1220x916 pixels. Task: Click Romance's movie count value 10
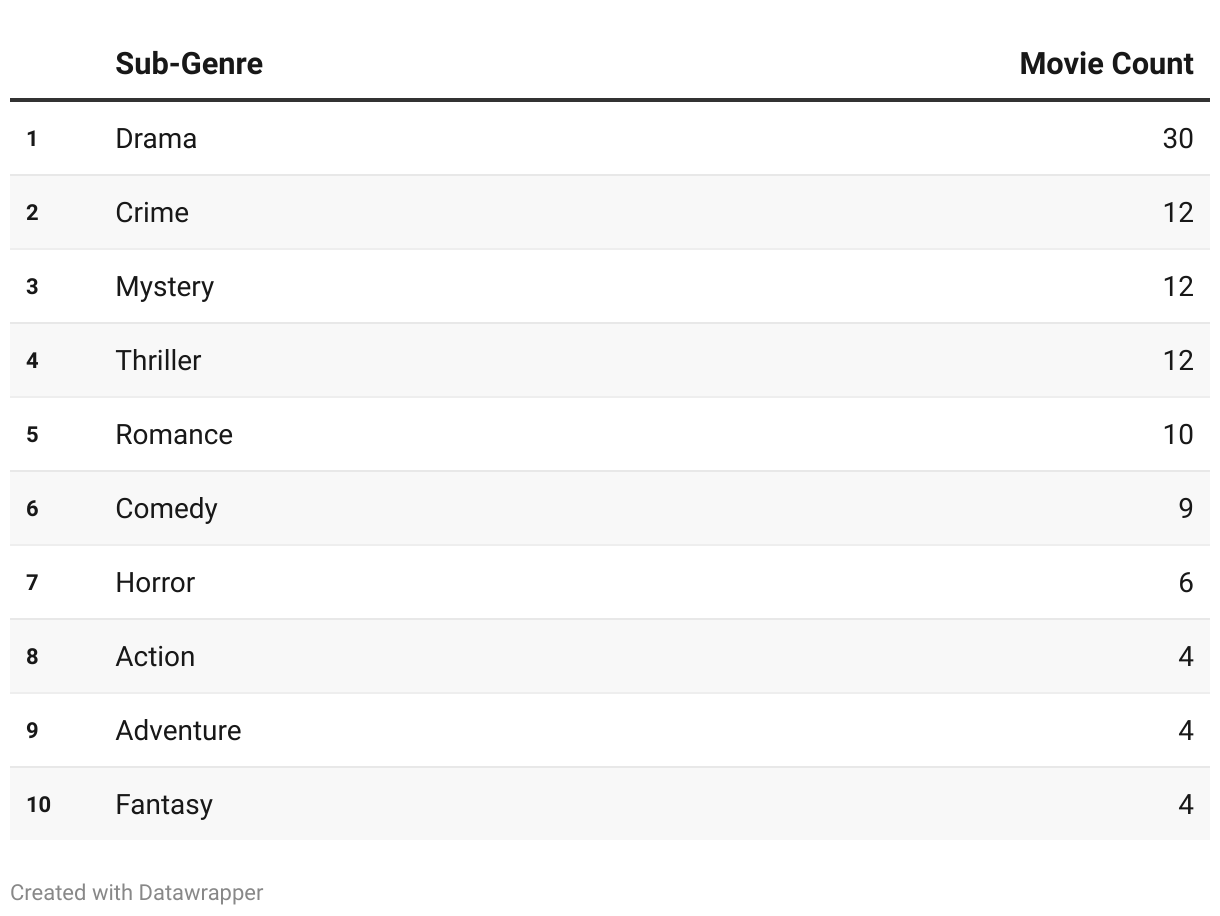click(1177, 434)
